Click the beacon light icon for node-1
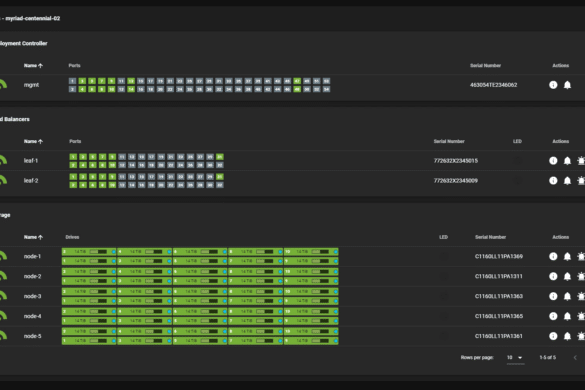The height and width of the screenshot is (390, 585). click(581, 256)
